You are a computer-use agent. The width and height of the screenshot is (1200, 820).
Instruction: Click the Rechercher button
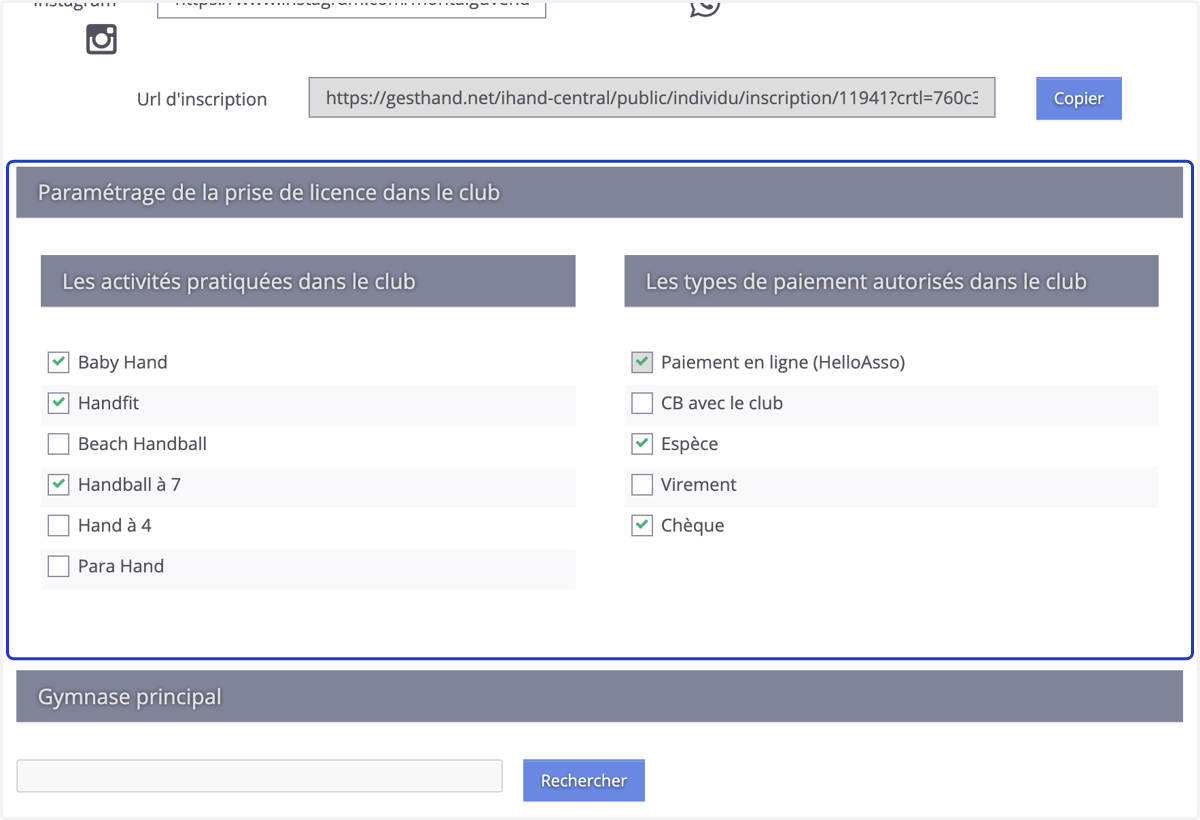(583, 780)
